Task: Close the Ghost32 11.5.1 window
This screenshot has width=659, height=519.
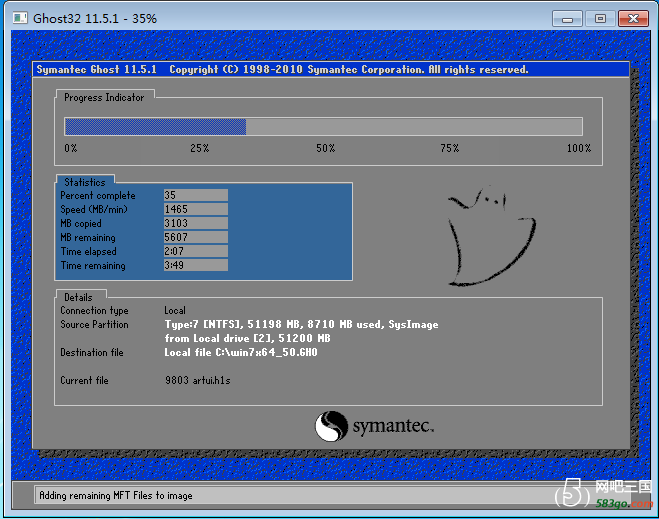Action: click(633, 19)
